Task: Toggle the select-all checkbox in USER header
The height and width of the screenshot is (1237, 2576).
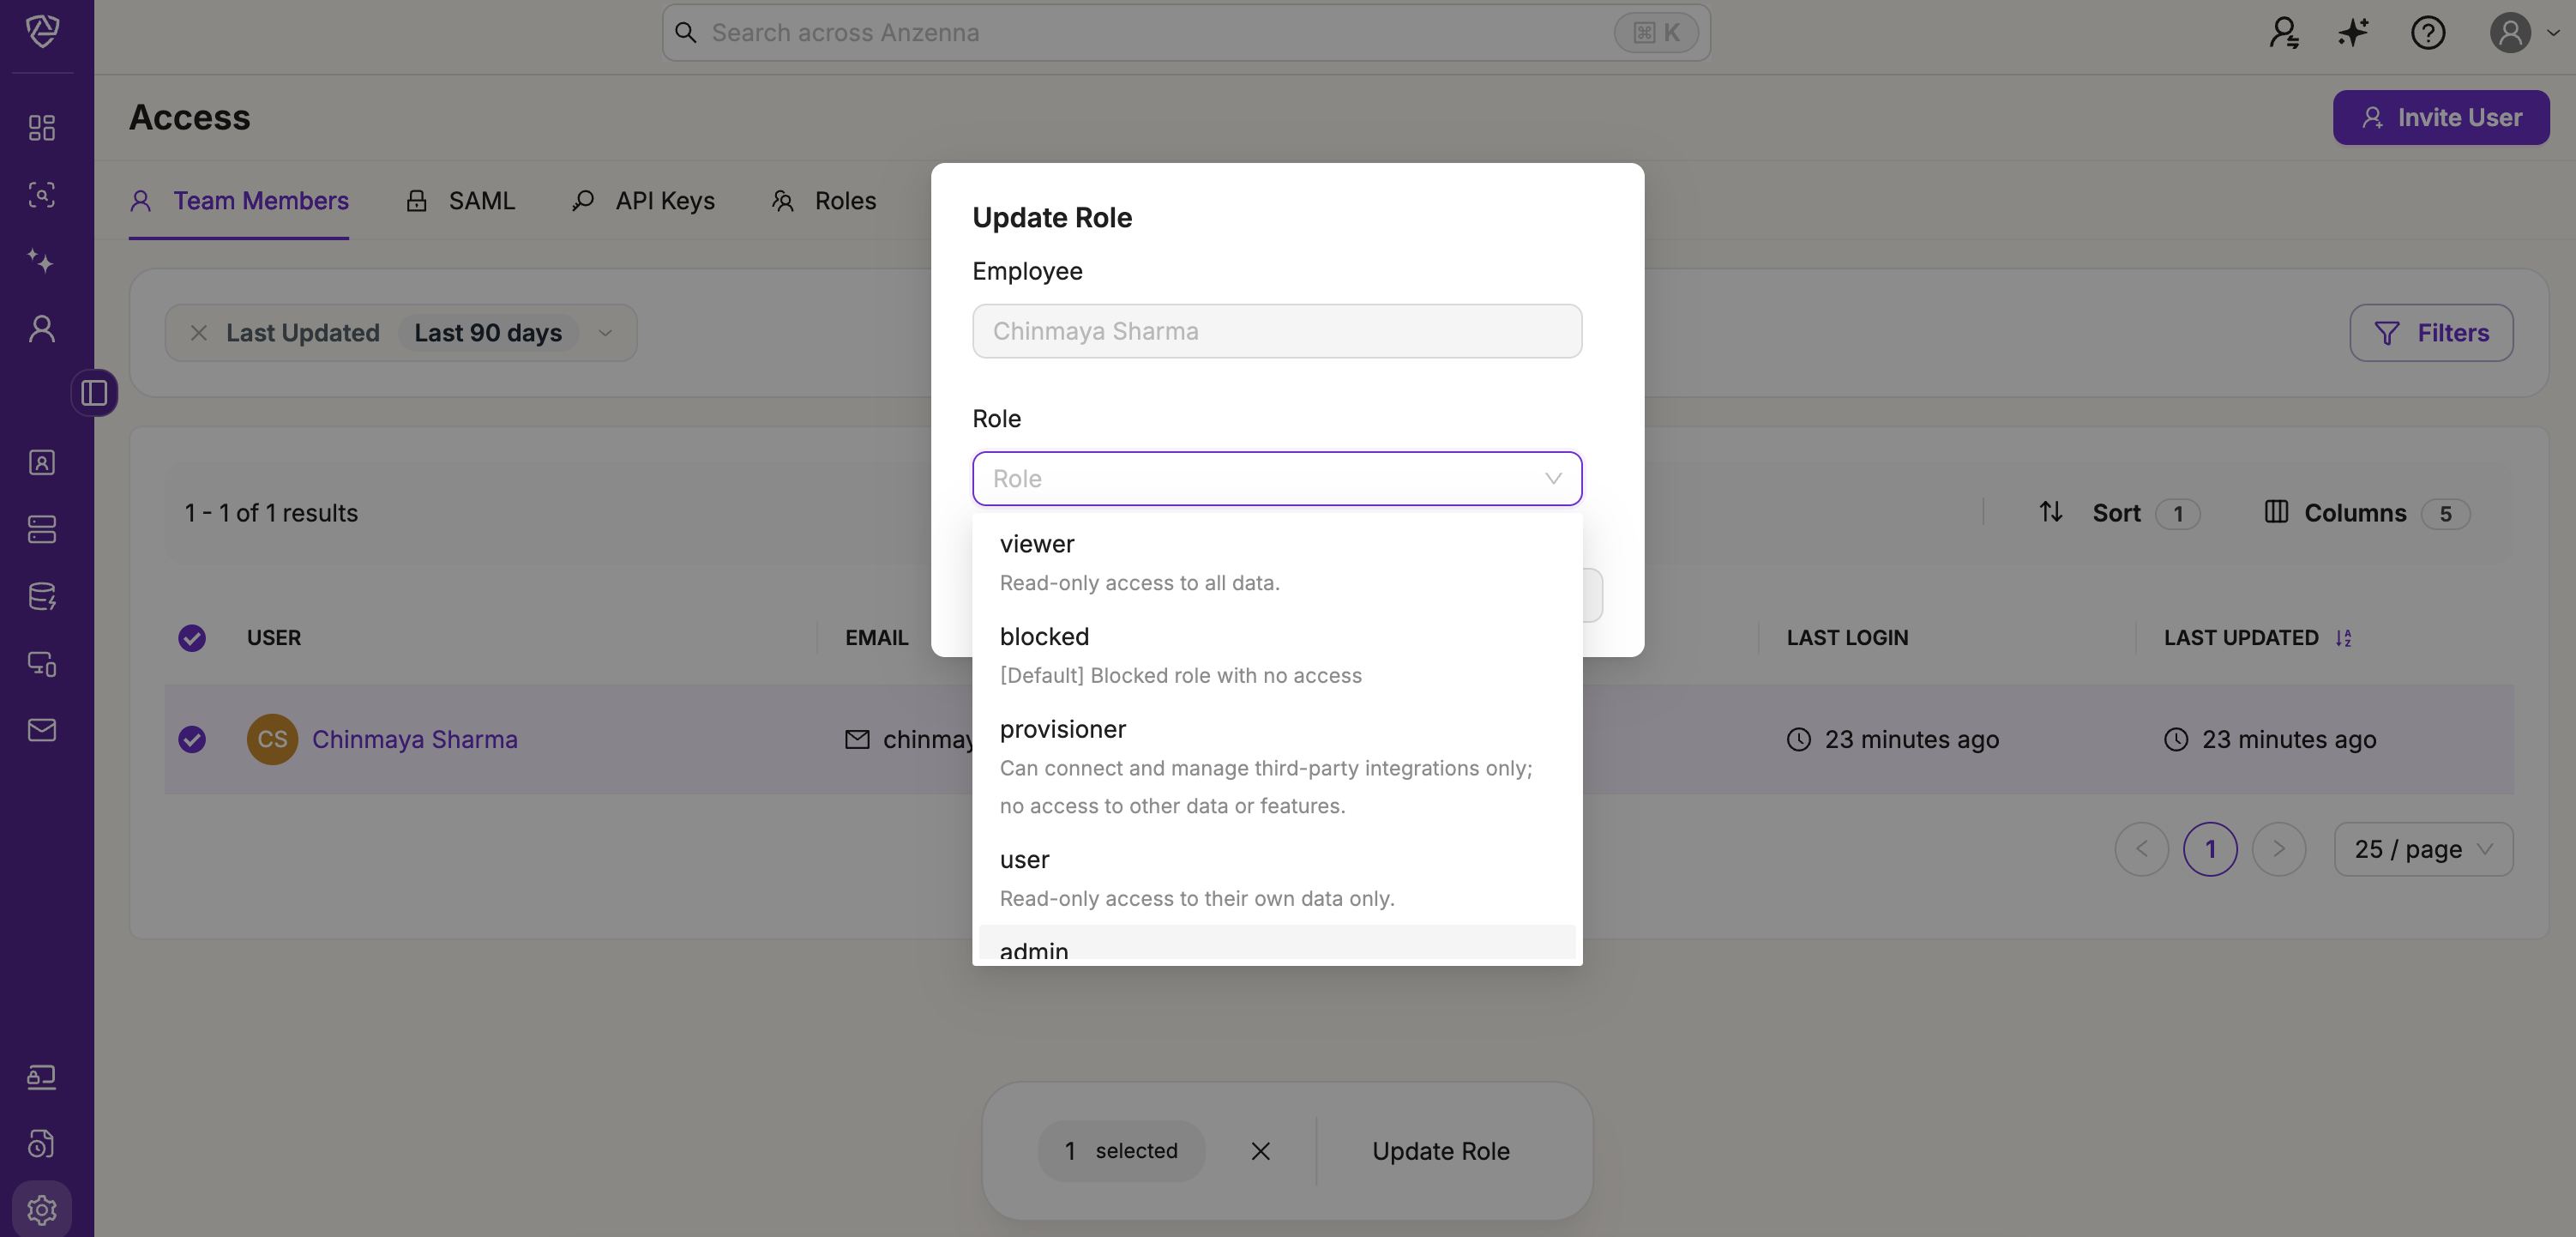Action: 192,638
